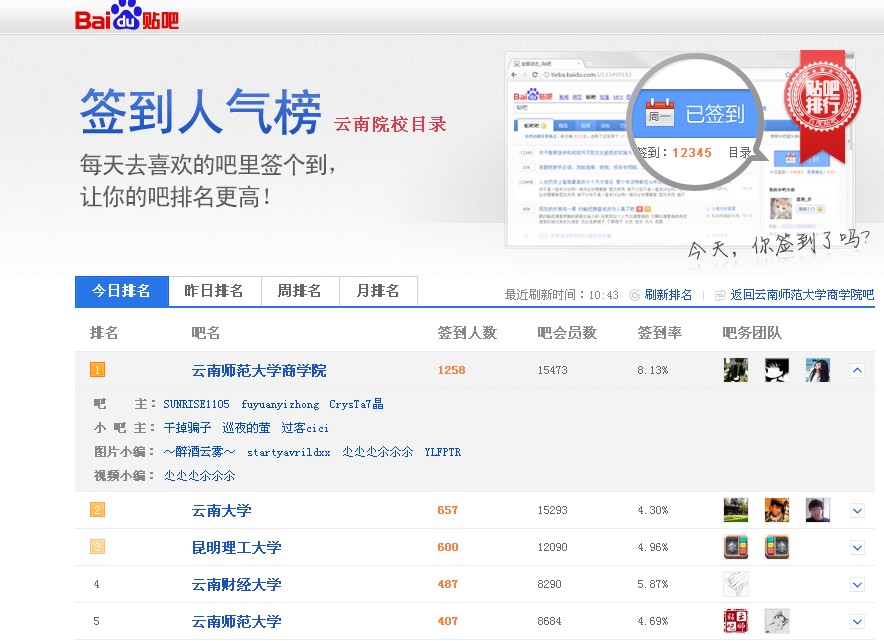This screenshot has height=641, width=884.
Task: Click the sign-in count 657
Action: click(x=448, y=510)
